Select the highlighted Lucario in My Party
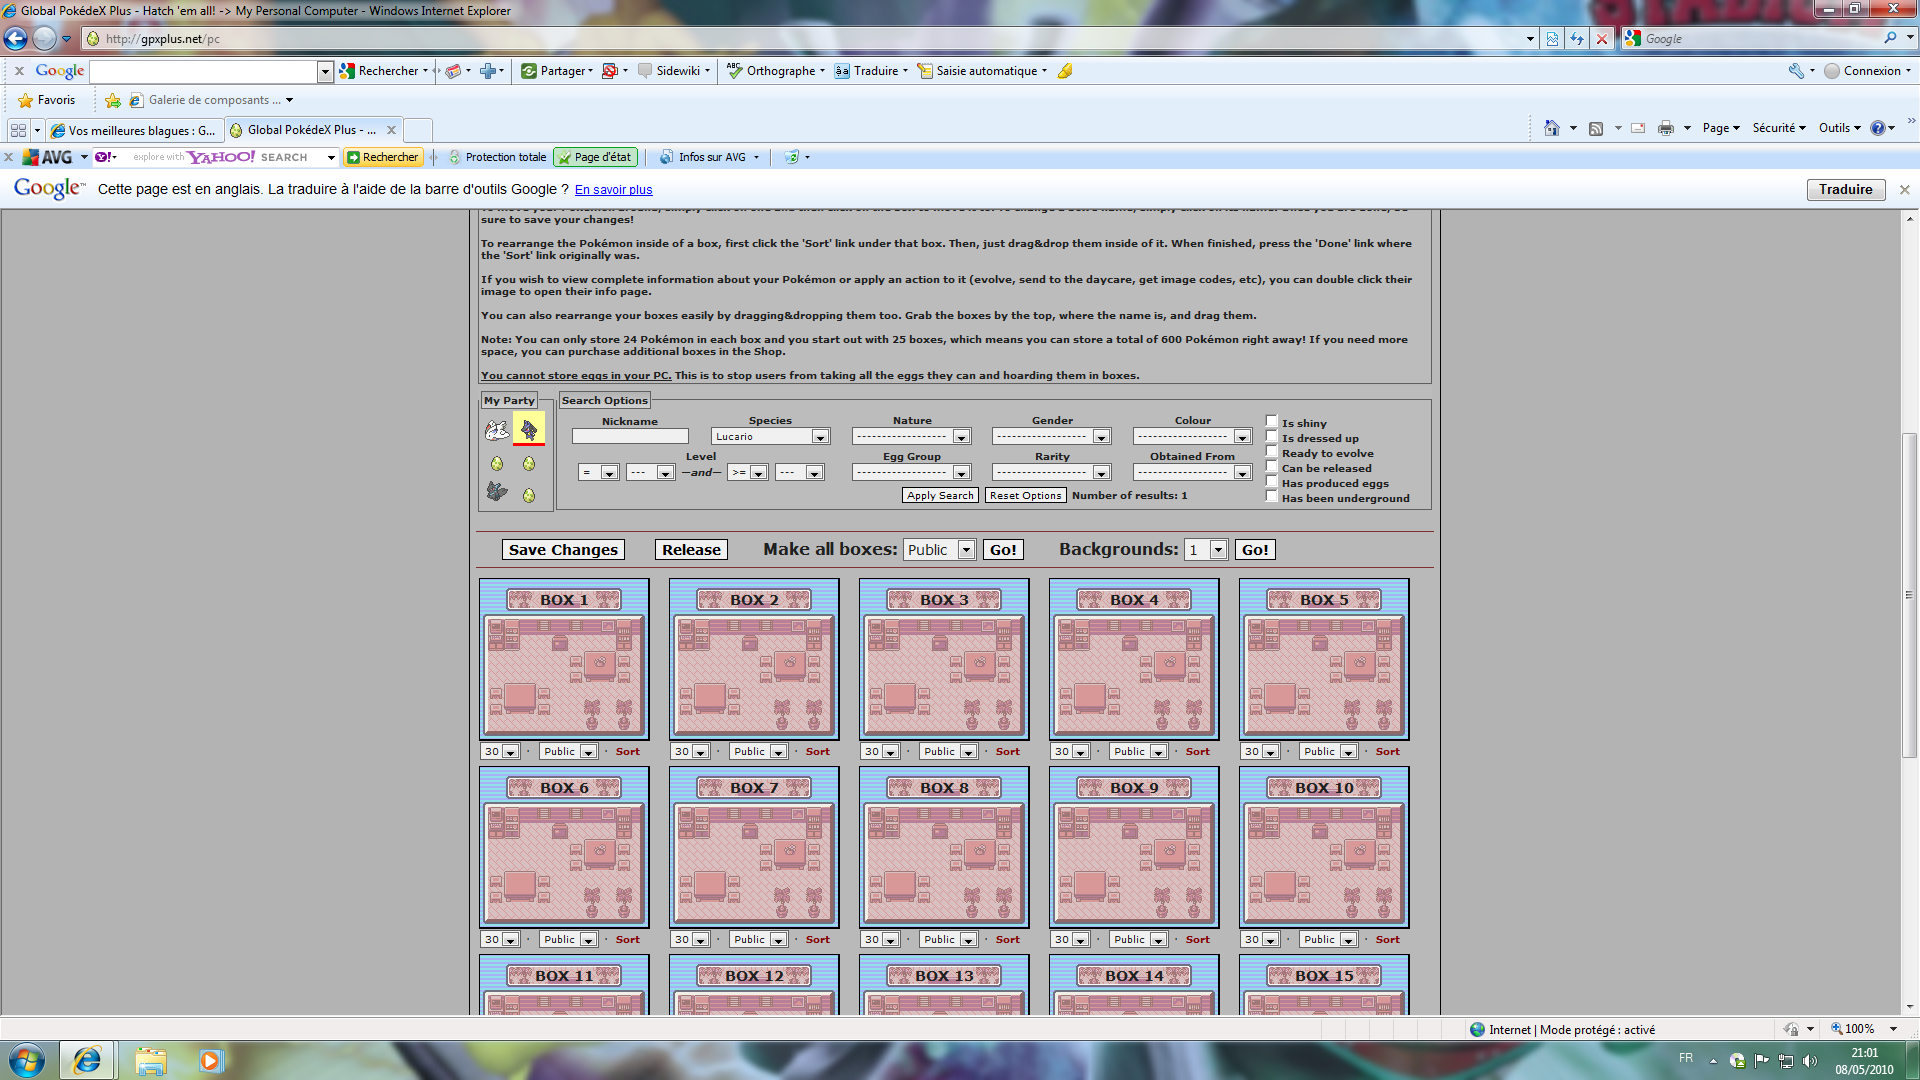 pos(529,430)
